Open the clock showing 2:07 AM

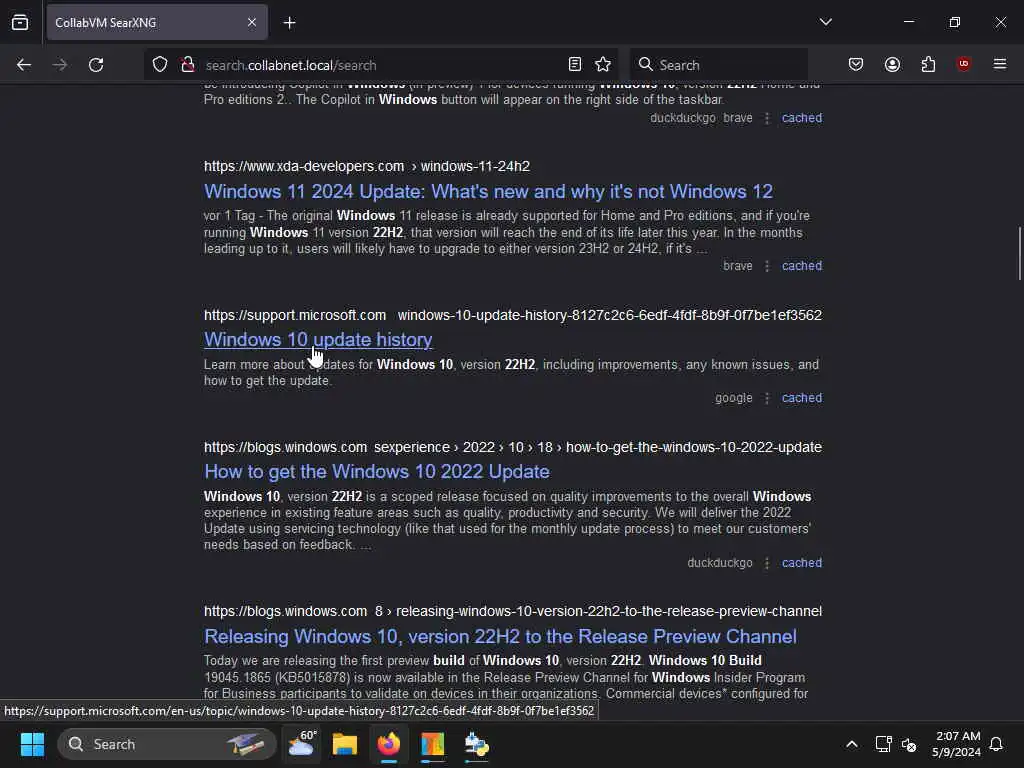coord(956,744)
